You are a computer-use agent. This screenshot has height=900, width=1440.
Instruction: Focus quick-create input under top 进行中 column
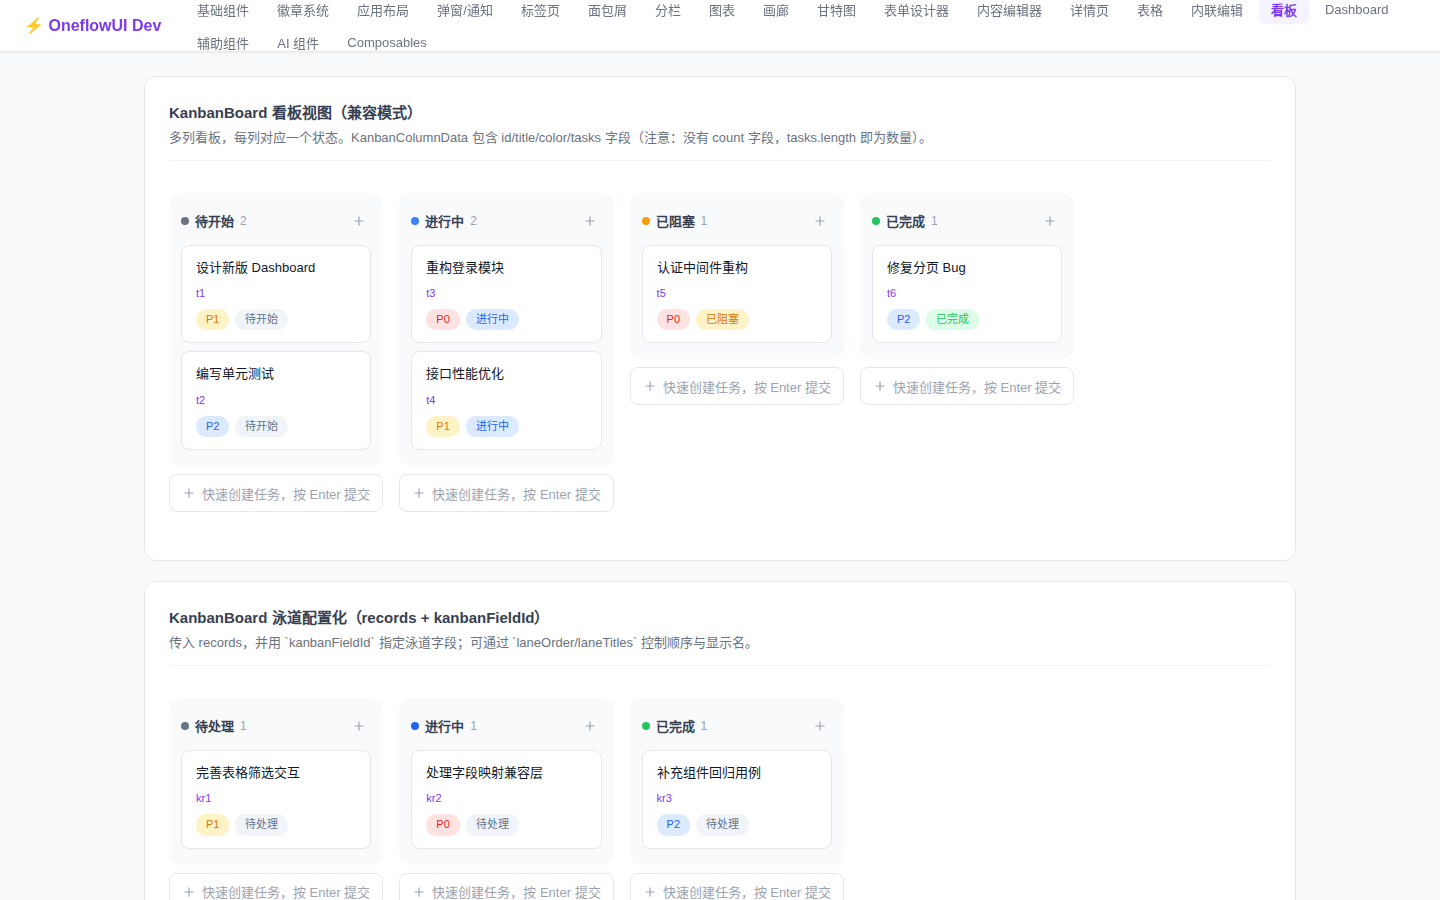coord(506,494)
